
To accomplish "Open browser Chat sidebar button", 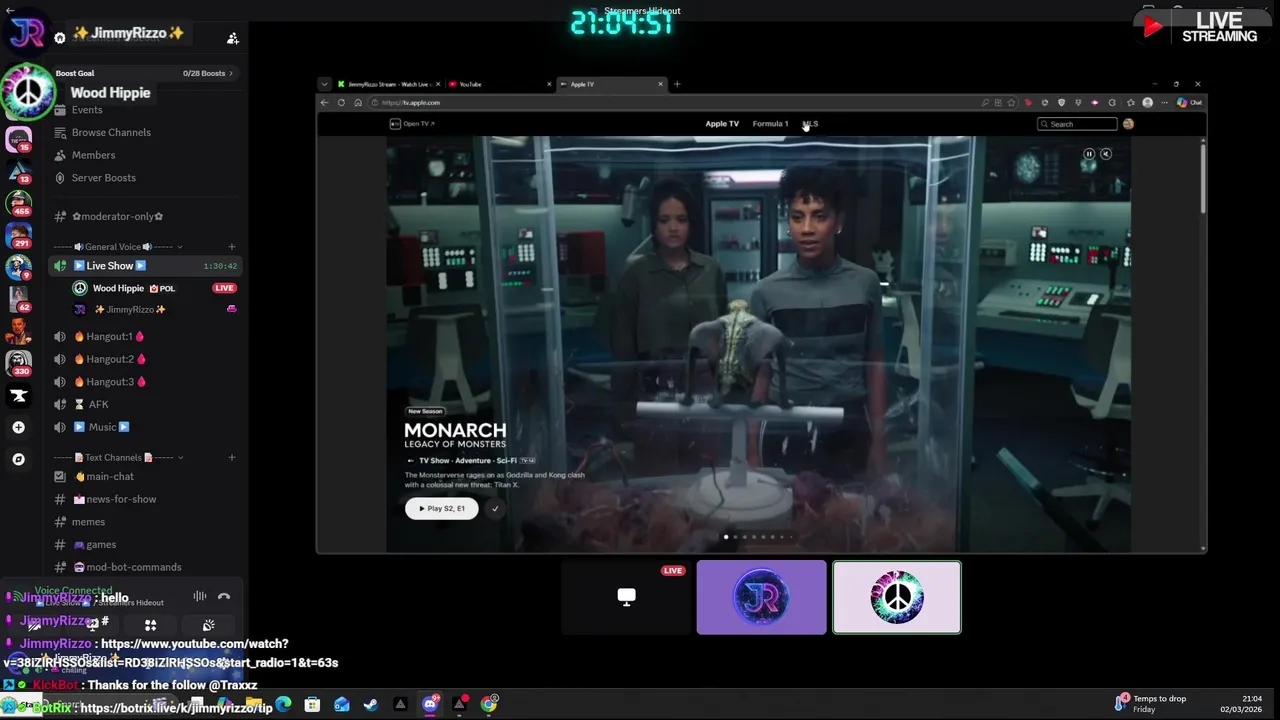I will pos(1189,102).
